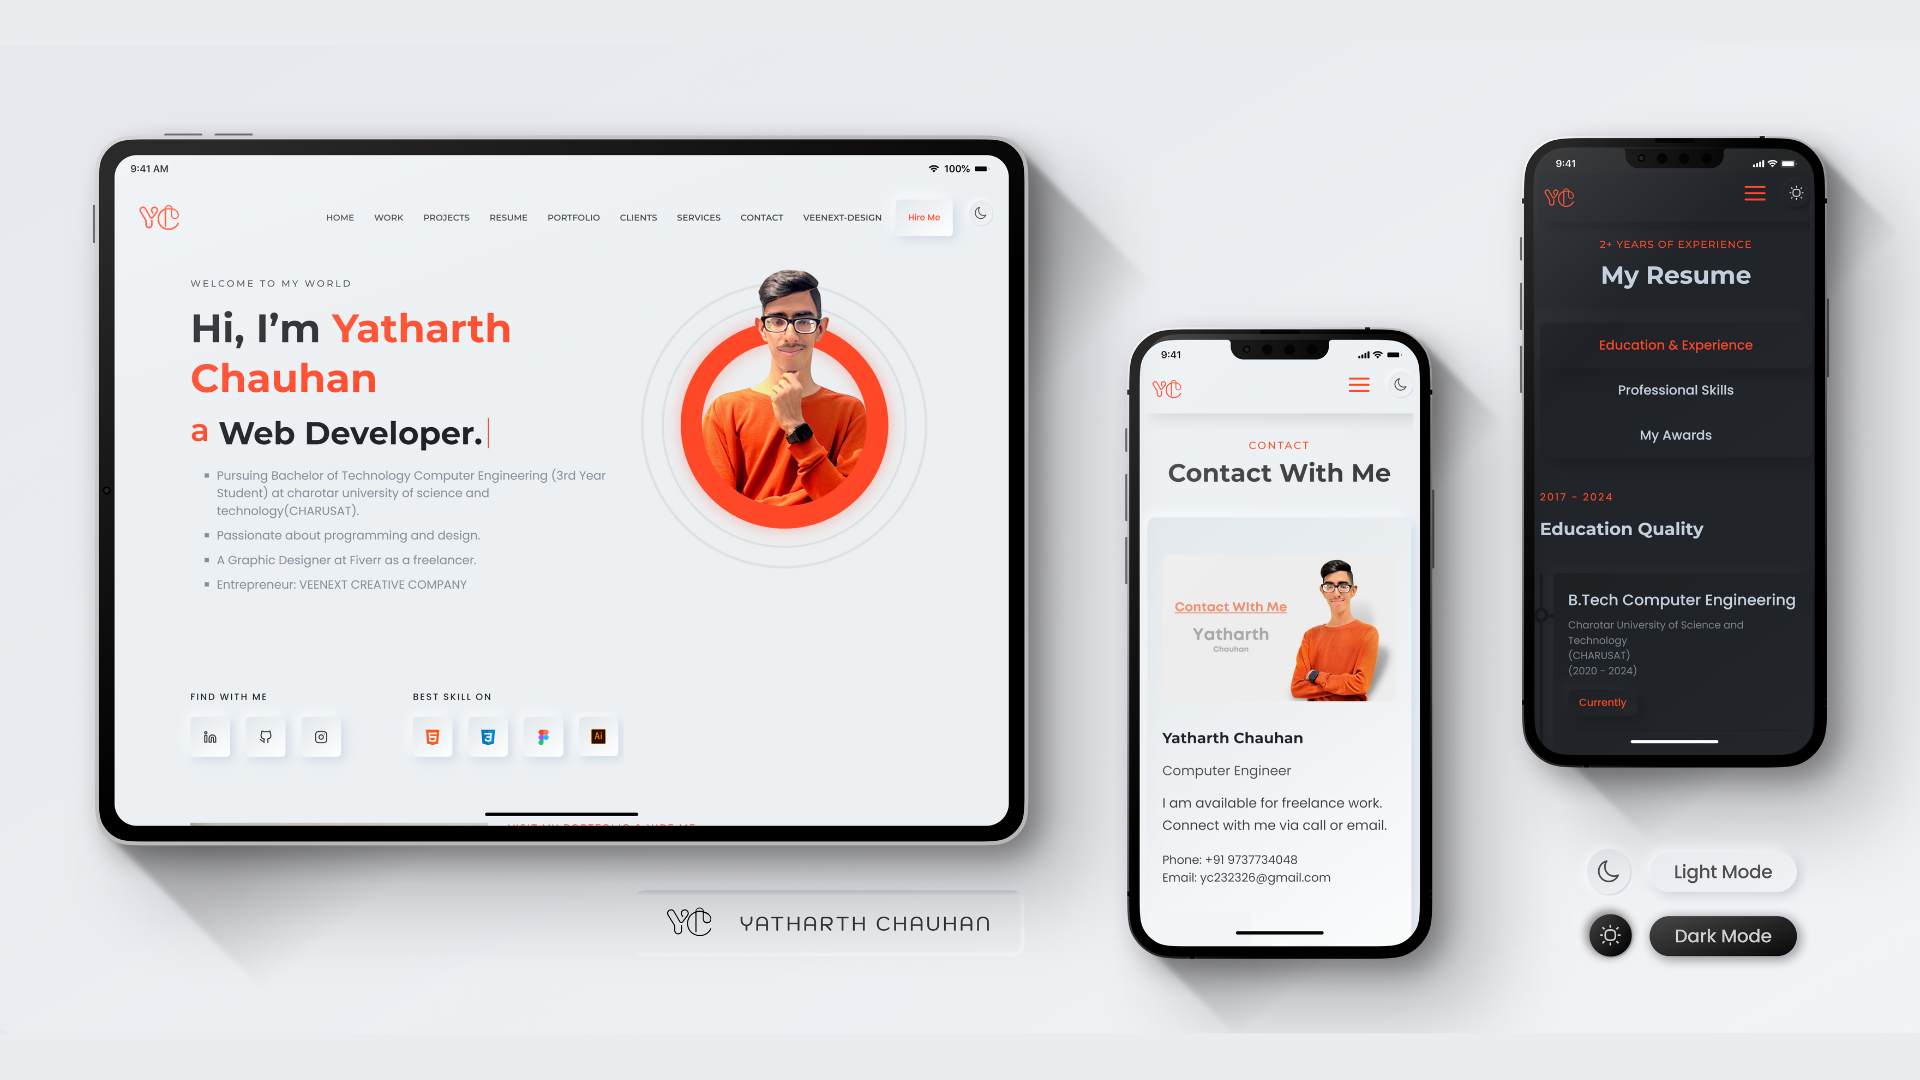The height and width of the screenshot is (1080, 1920).
Task: Toggle the hamburger menu on mobile
Action: (x=1360, y=385)
